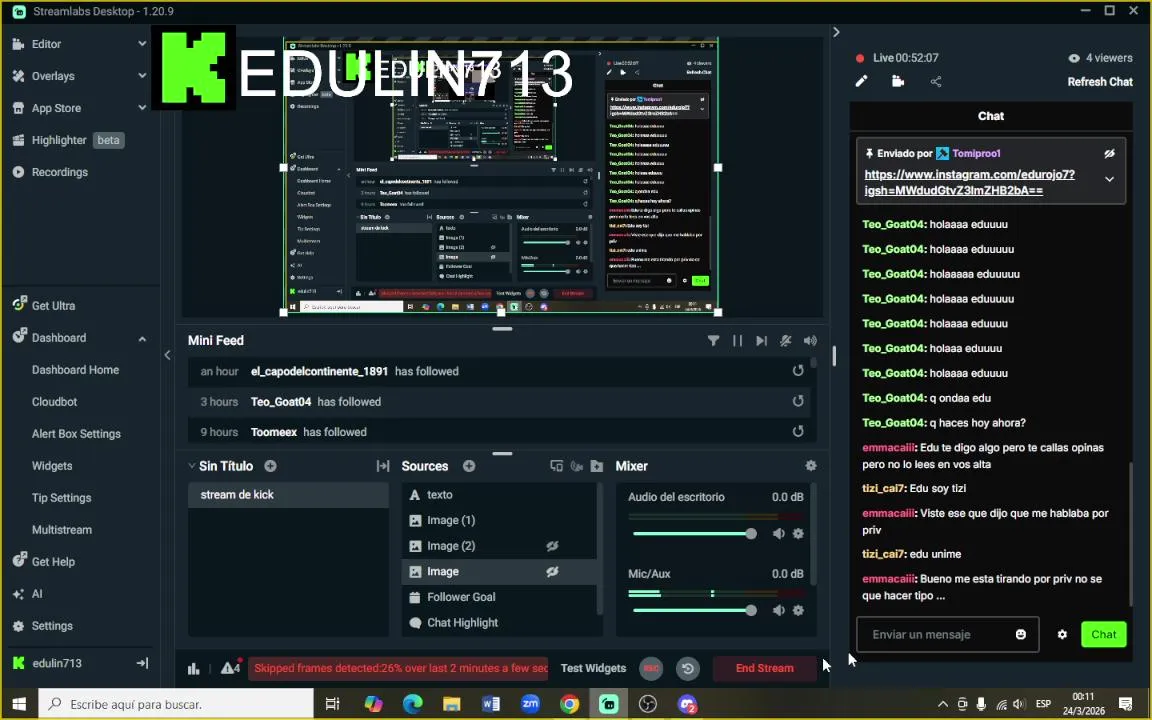The image size is (1152, 720).
Task: Open Mixer advanced audio settings gear
Action: tap(811, 466)
